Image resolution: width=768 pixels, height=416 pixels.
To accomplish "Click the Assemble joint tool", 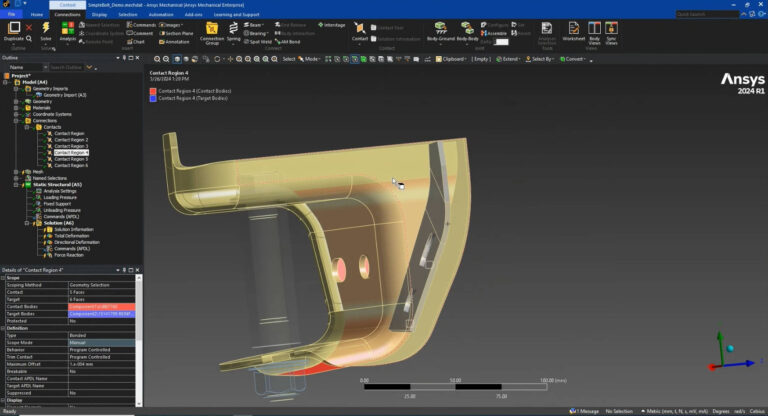I will point(494,33).
